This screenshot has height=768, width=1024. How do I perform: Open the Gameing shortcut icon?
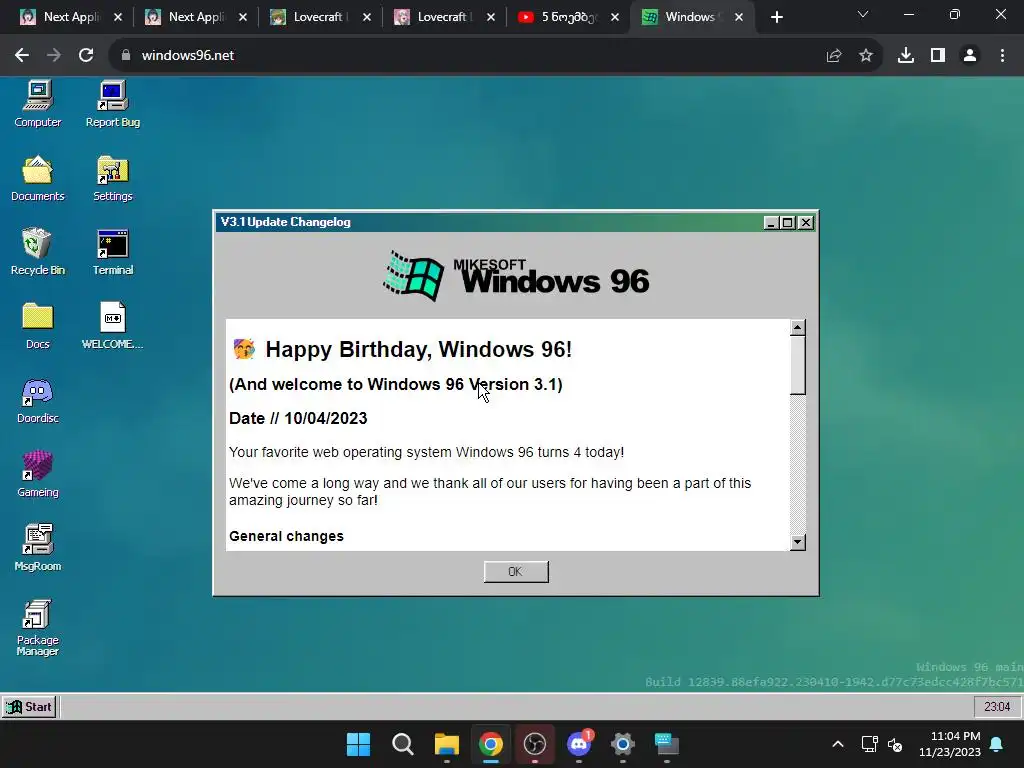point(38,473)
